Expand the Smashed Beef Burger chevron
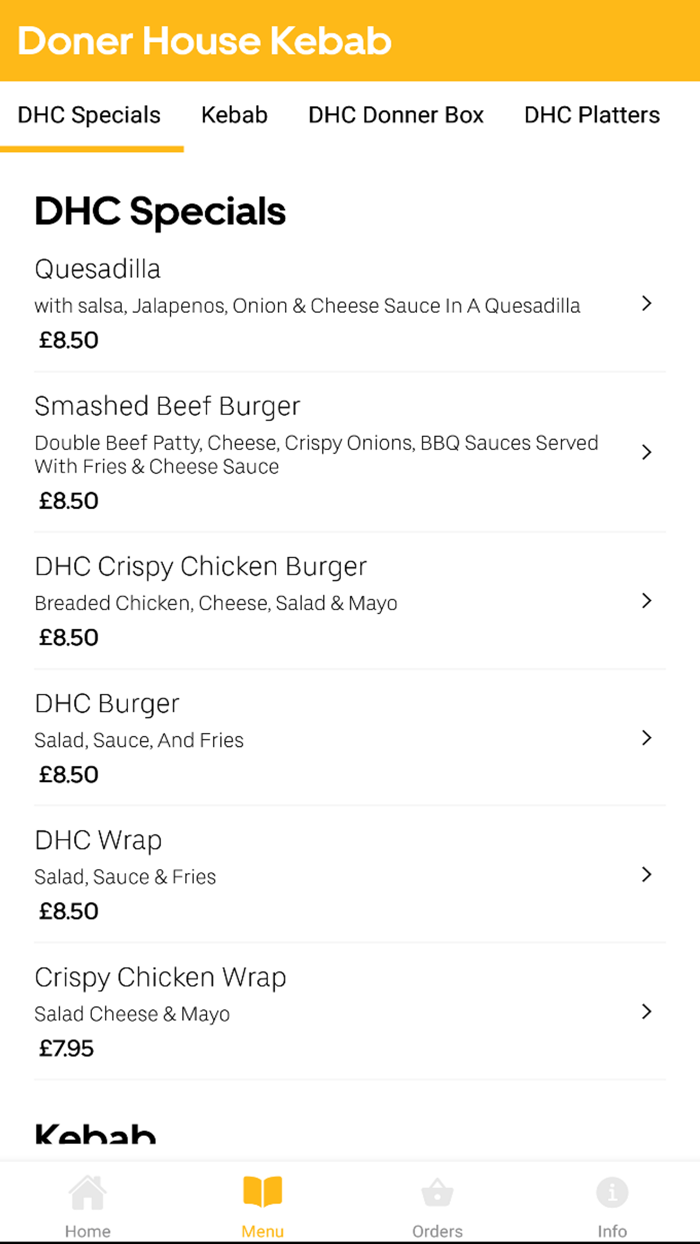 click(x=646, y=452)
